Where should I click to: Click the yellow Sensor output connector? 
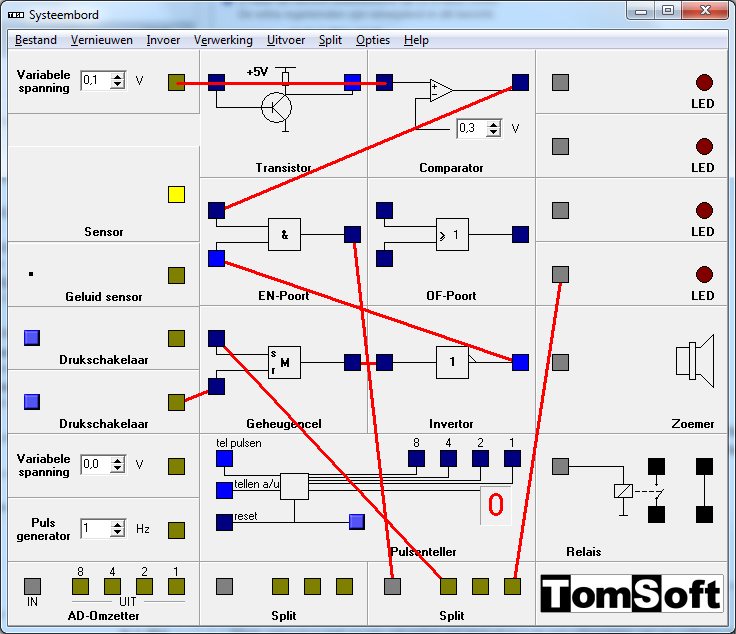point(176,195)
